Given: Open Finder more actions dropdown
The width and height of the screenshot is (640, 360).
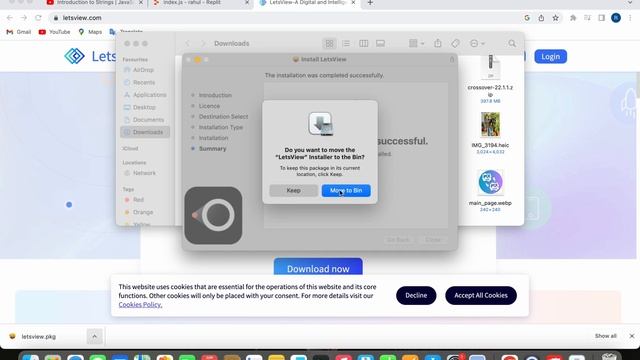Looking at the screenshot, I should click(x=477, y=43).
